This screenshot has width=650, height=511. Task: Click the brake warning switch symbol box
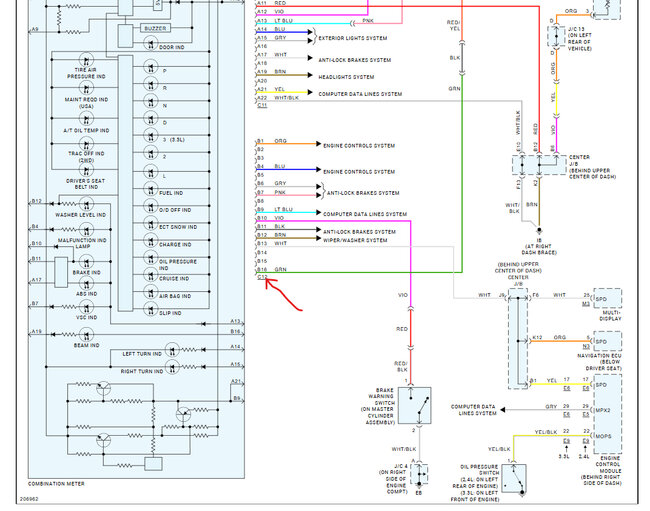pos(415,405)
